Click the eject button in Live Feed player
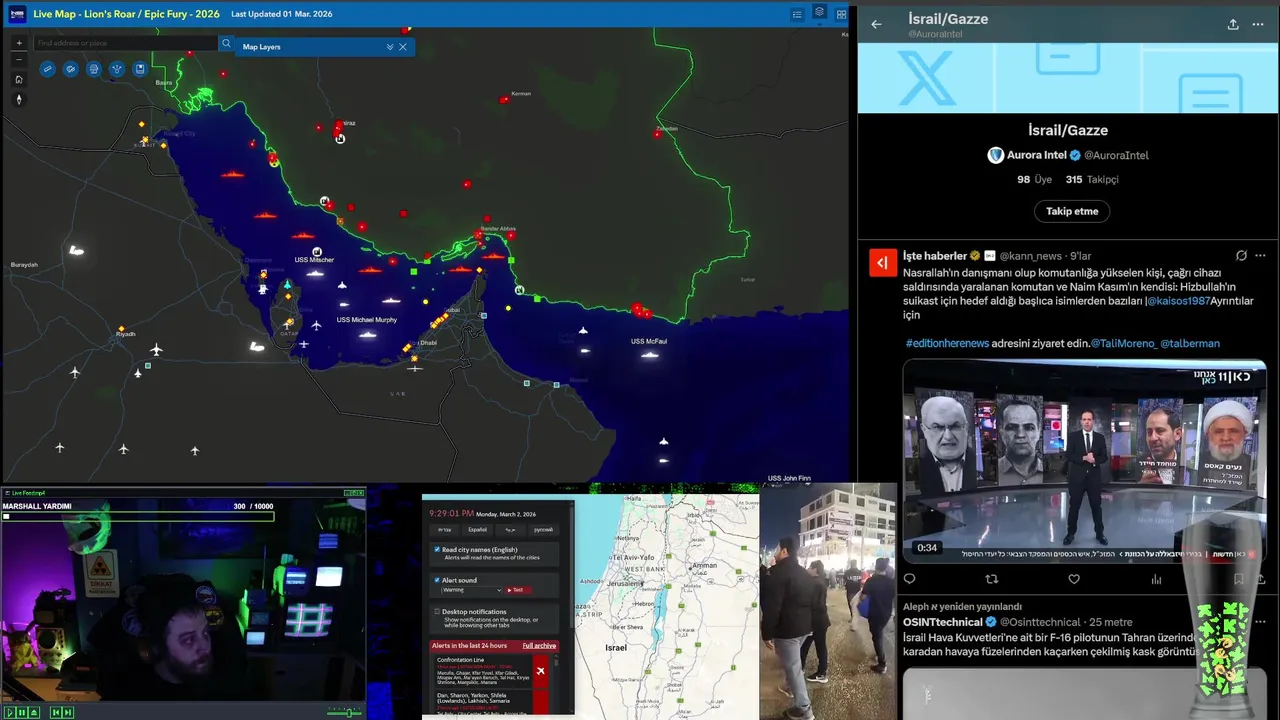The height and width of the screenshot is (720, 1280). point(34,712)
